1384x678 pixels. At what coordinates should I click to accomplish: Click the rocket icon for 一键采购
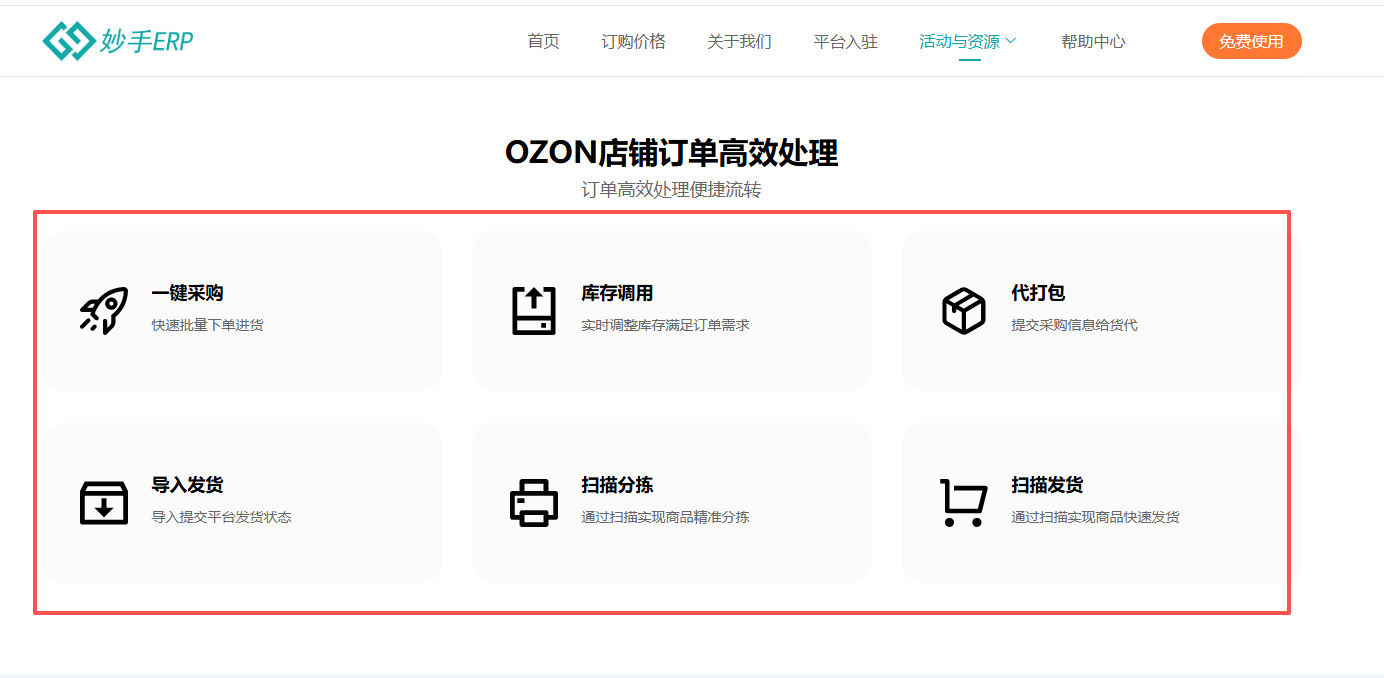pos(104,310)
